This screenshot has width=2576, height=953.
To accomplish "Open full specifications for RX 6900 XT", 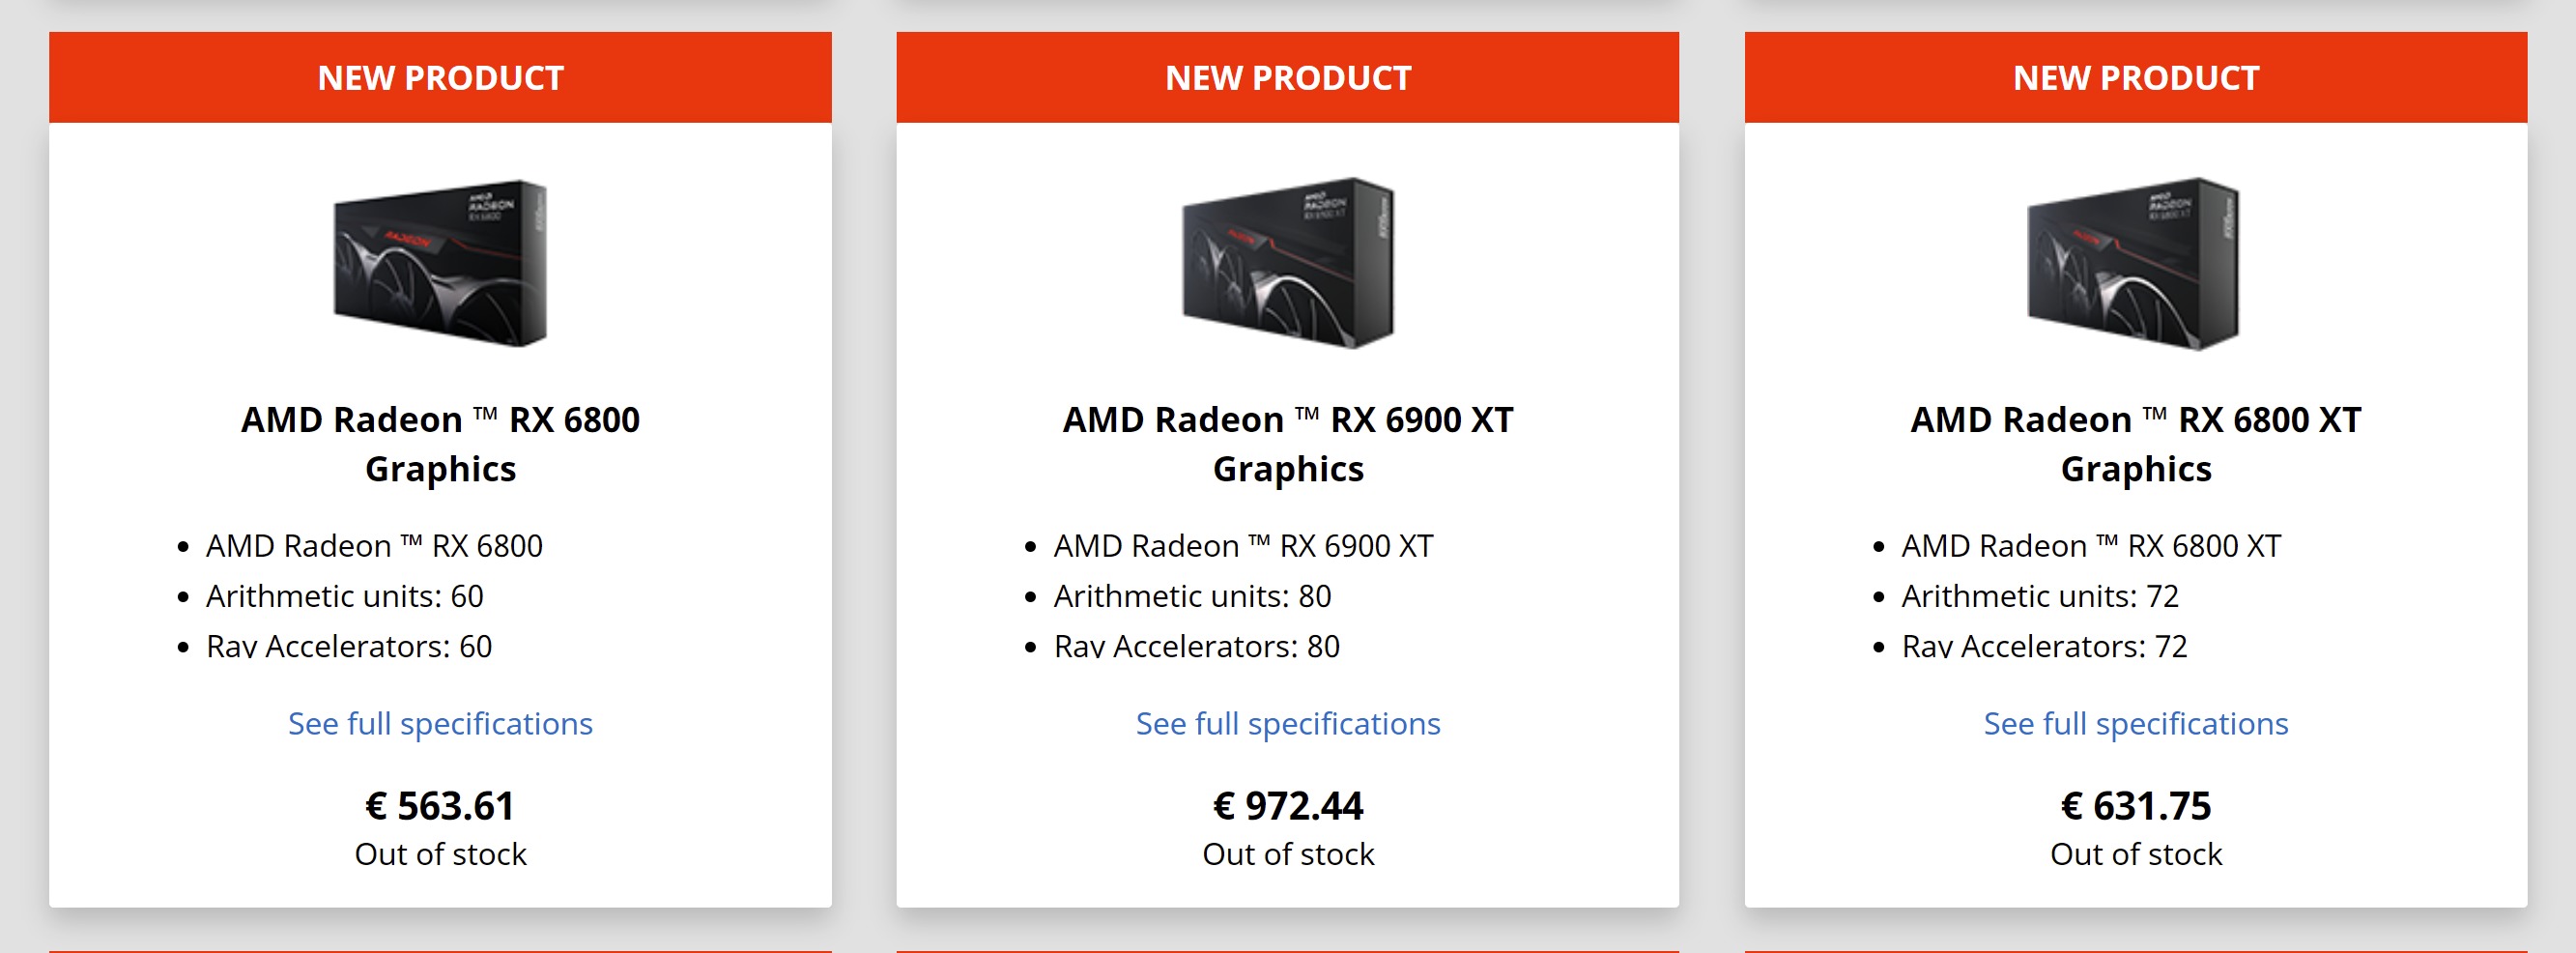I will [1287, 723].
